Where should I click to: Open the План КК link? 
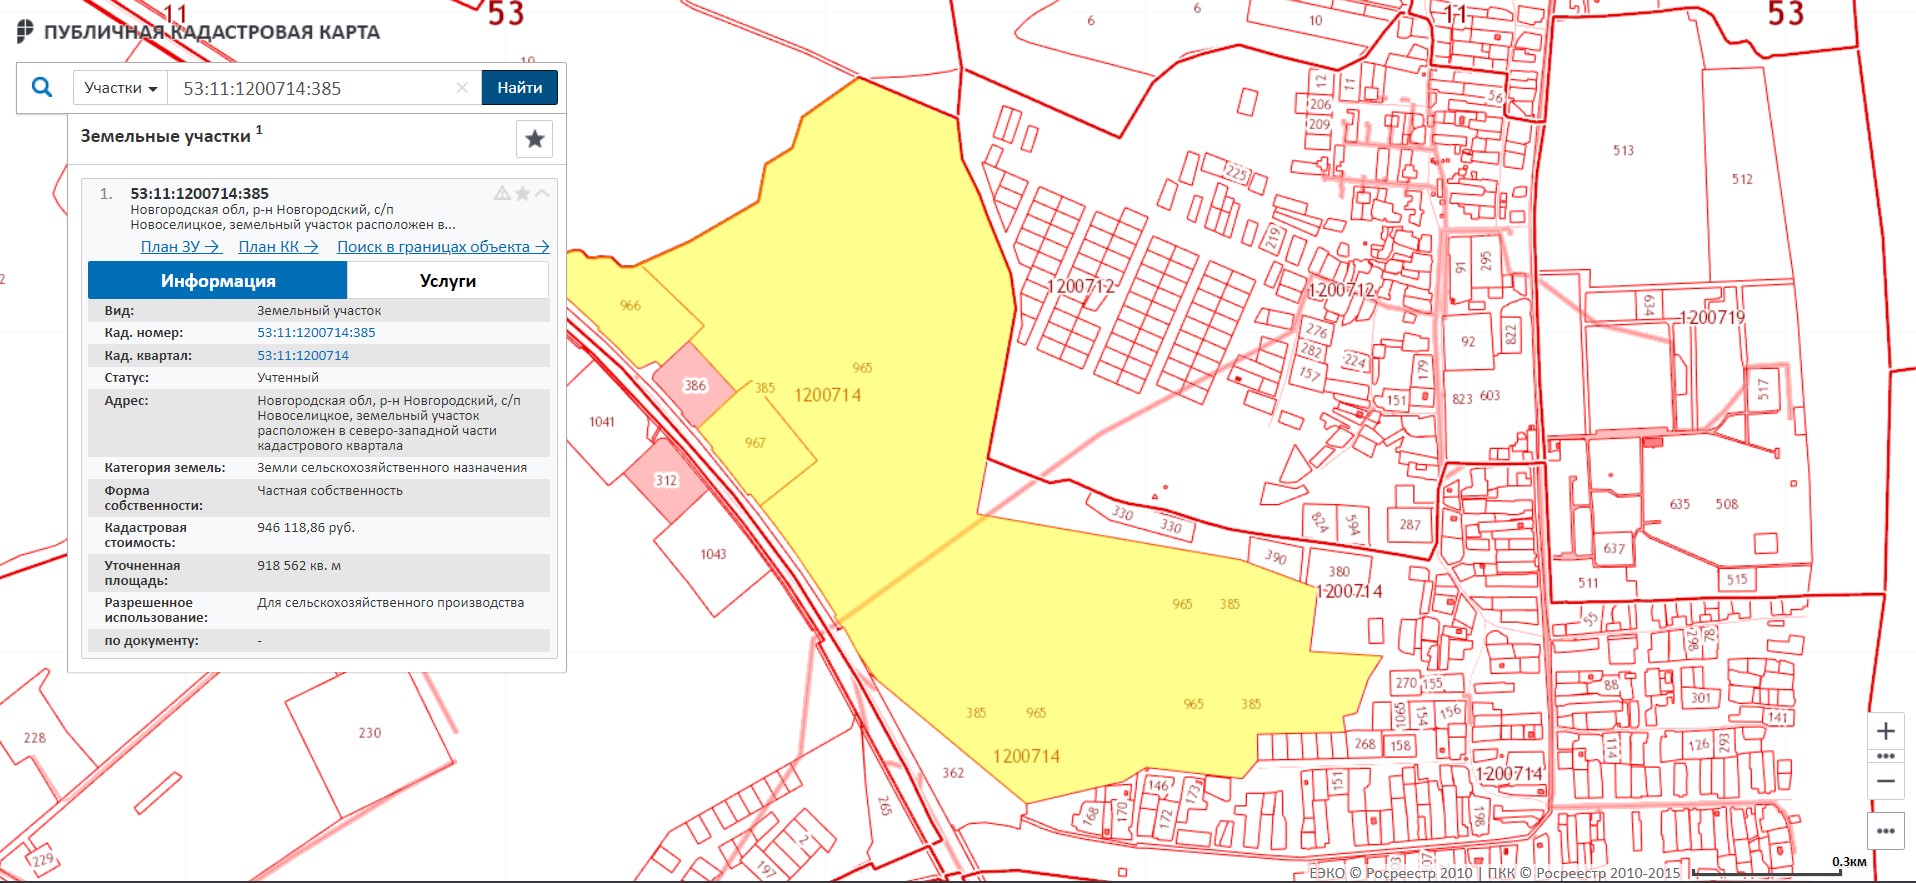click(x=278, y=247)
